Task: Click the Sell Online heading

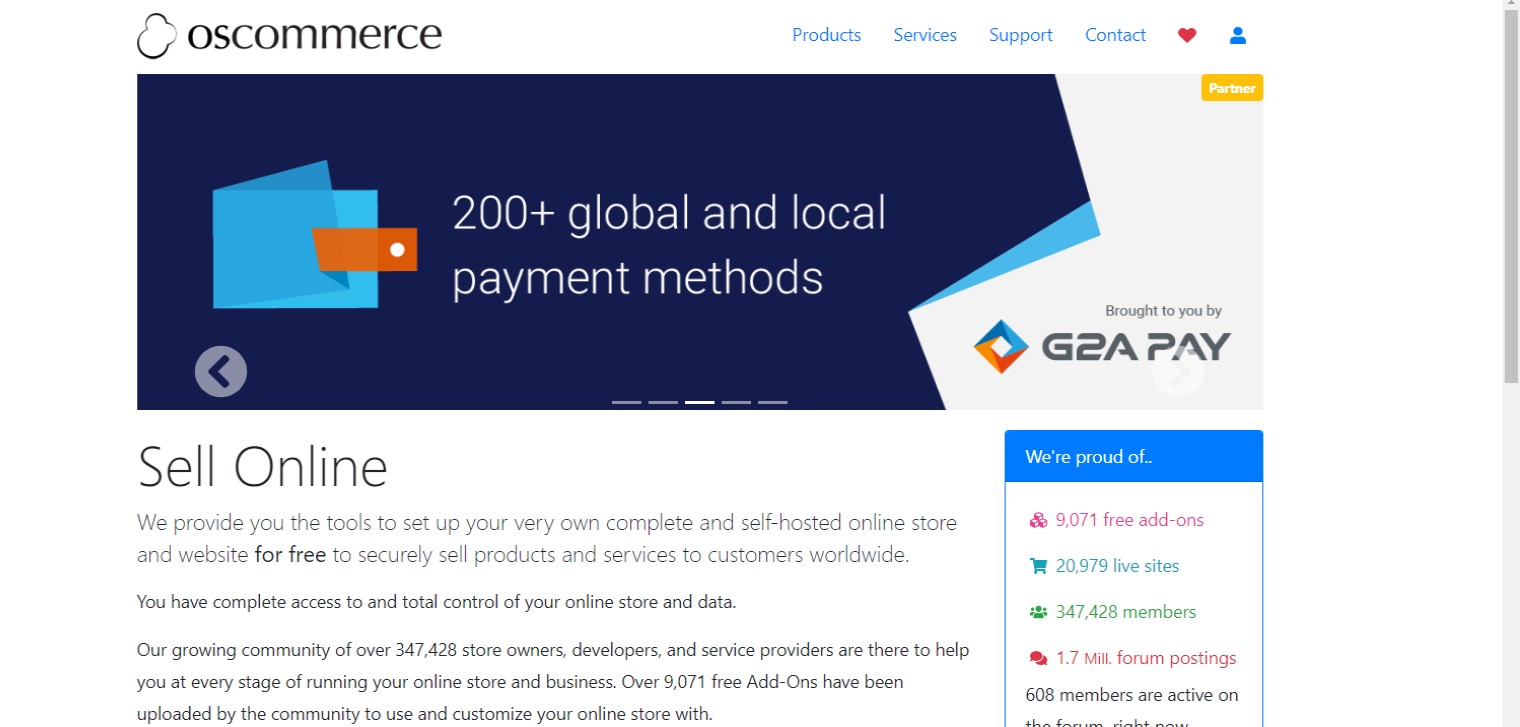Action: [262, 467]
